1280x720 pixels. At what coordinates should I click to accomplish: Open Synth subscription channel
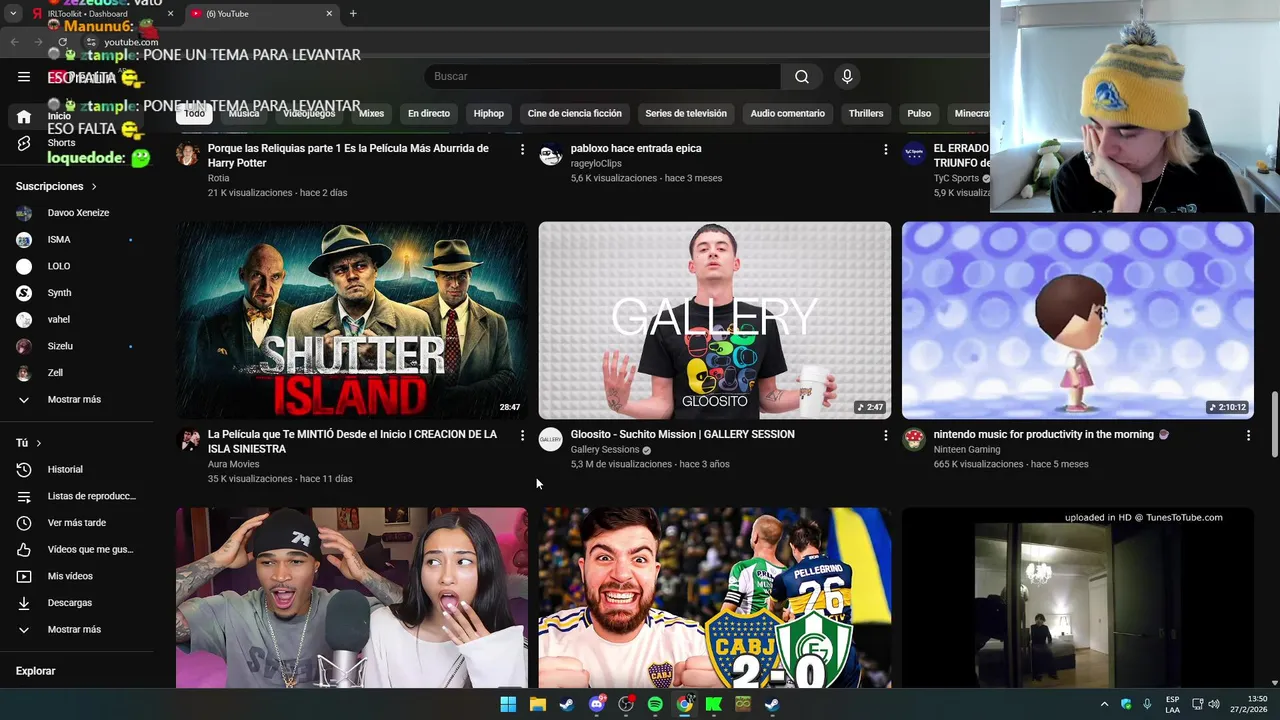click(75, 293)
